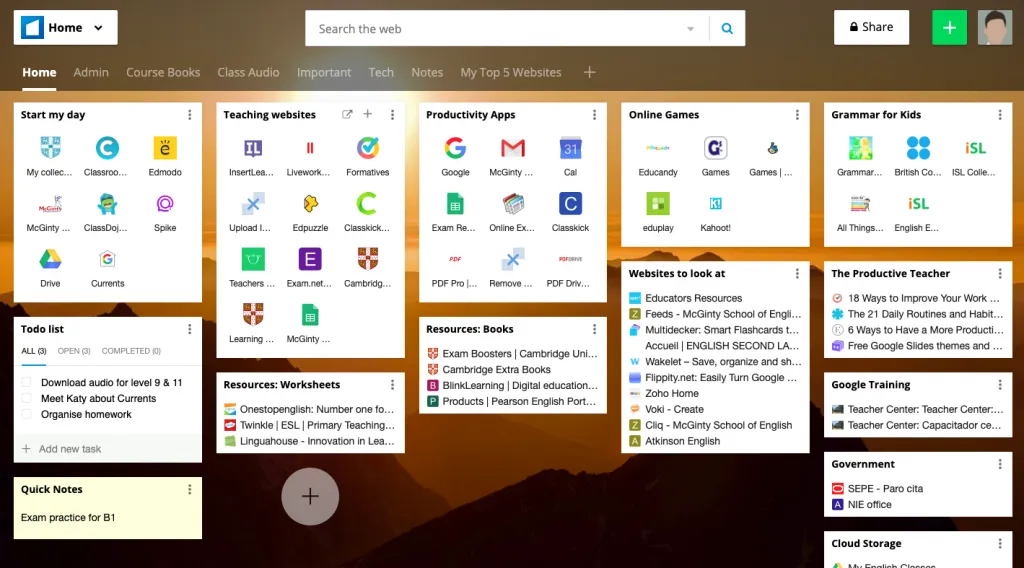Click the Share button
1024x568 pixels.
(871, 27)
